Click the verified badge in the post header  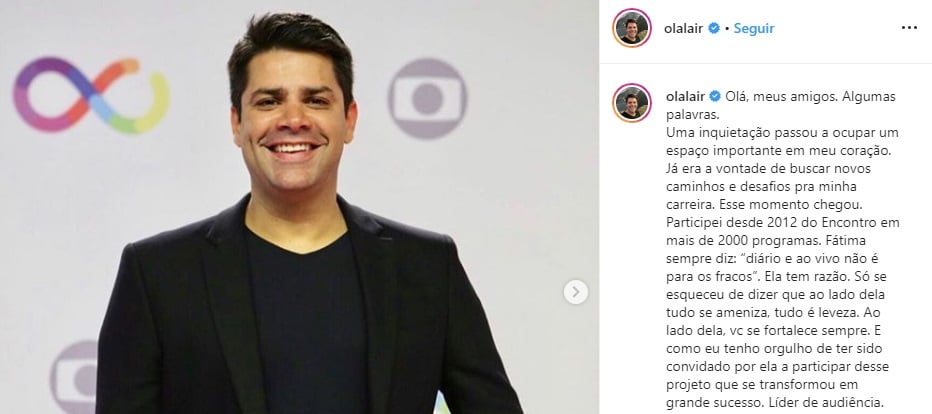click(714, 28)
